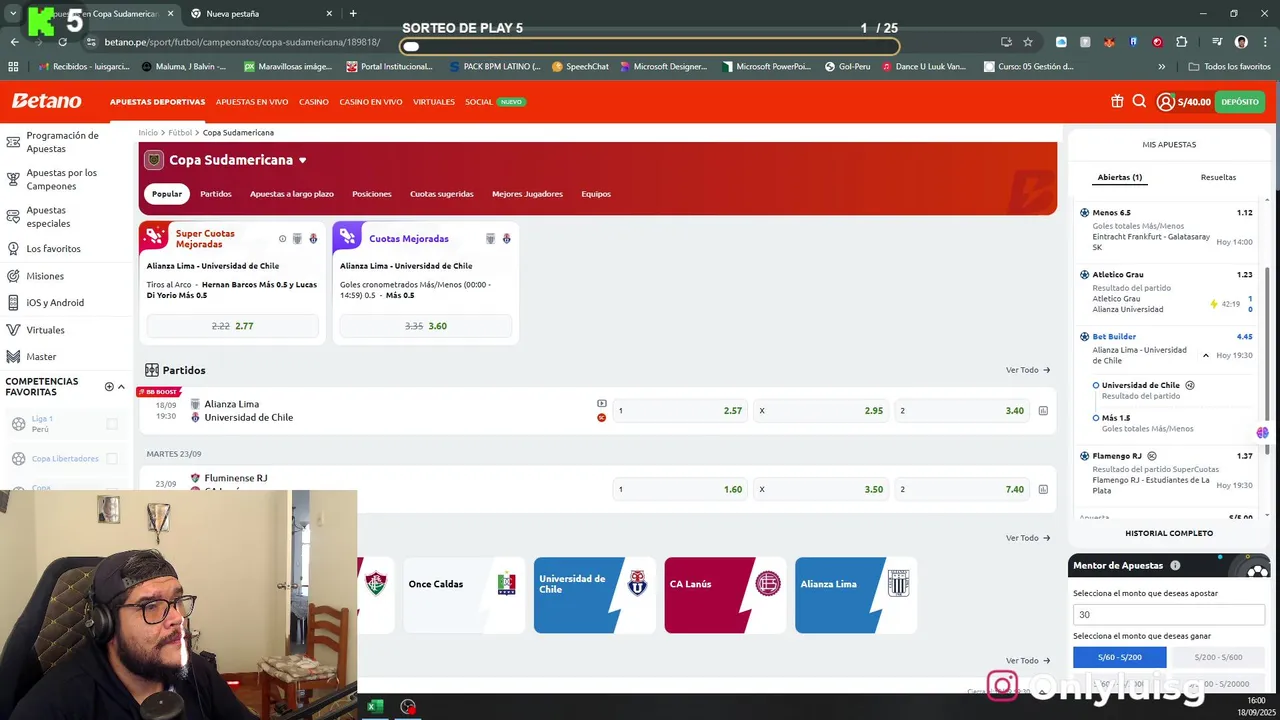Bet on Universidad de Chile at 3.40
Viewport: 1280px width, 720px height.
[962, 411]
